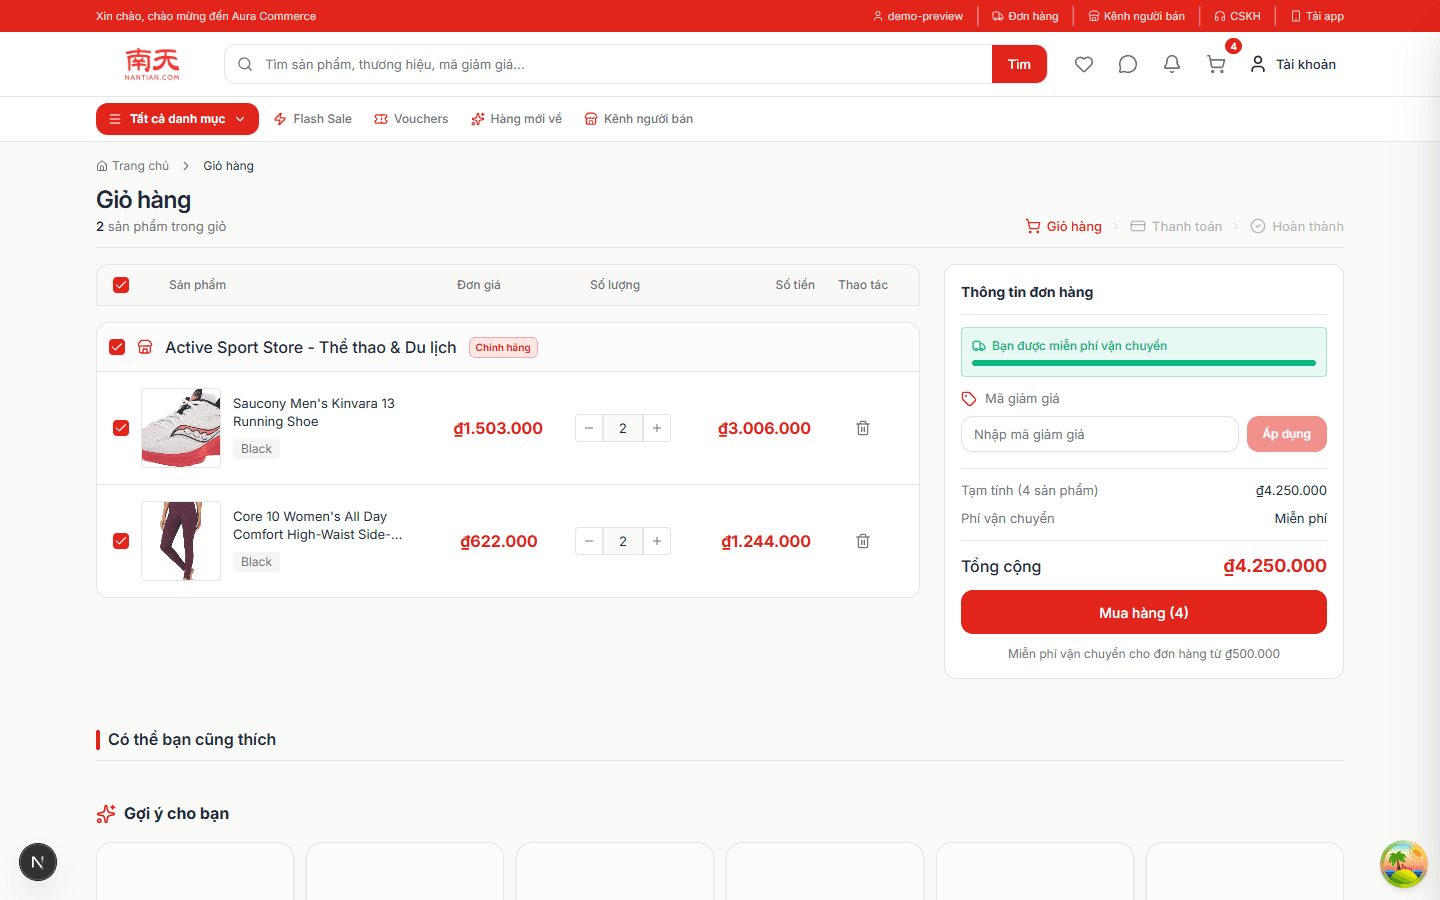1440x900 pixels.
Task: Toggle Active Sport Store checkbox
Action: [117, 347]
